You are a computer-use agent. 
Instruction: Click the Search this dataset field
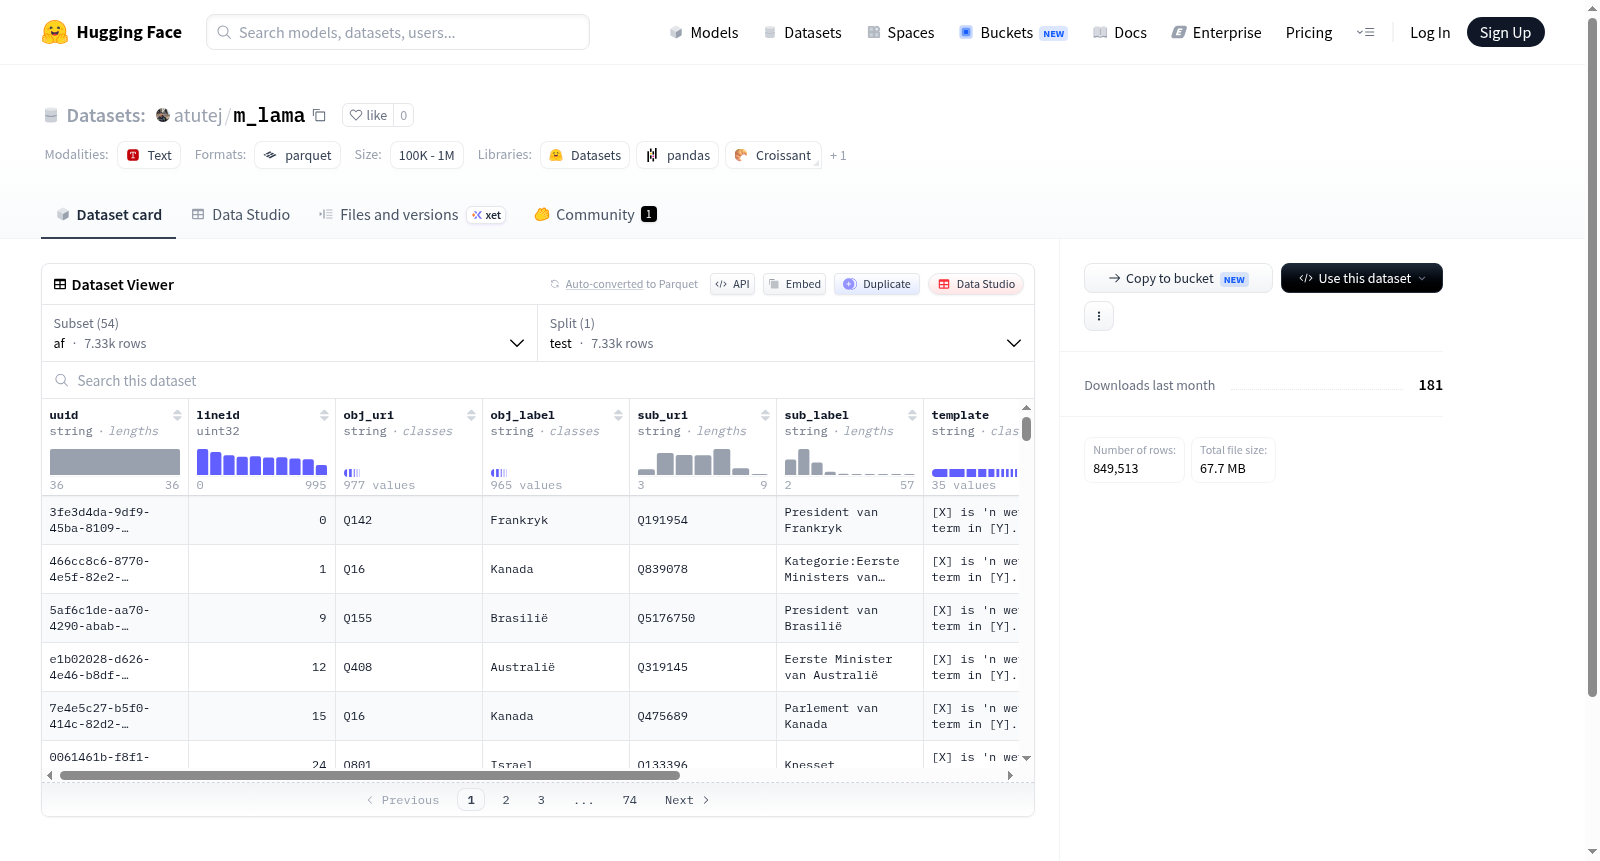click(x=538, y=381)
